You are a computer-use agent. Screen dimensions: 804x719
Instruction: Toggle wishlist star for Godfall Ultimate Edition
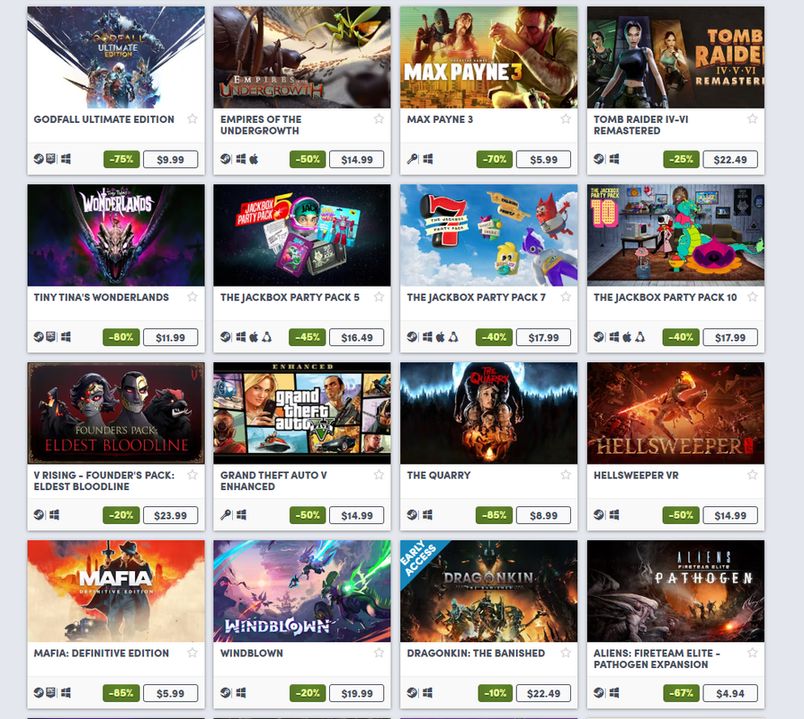point(192,119)
